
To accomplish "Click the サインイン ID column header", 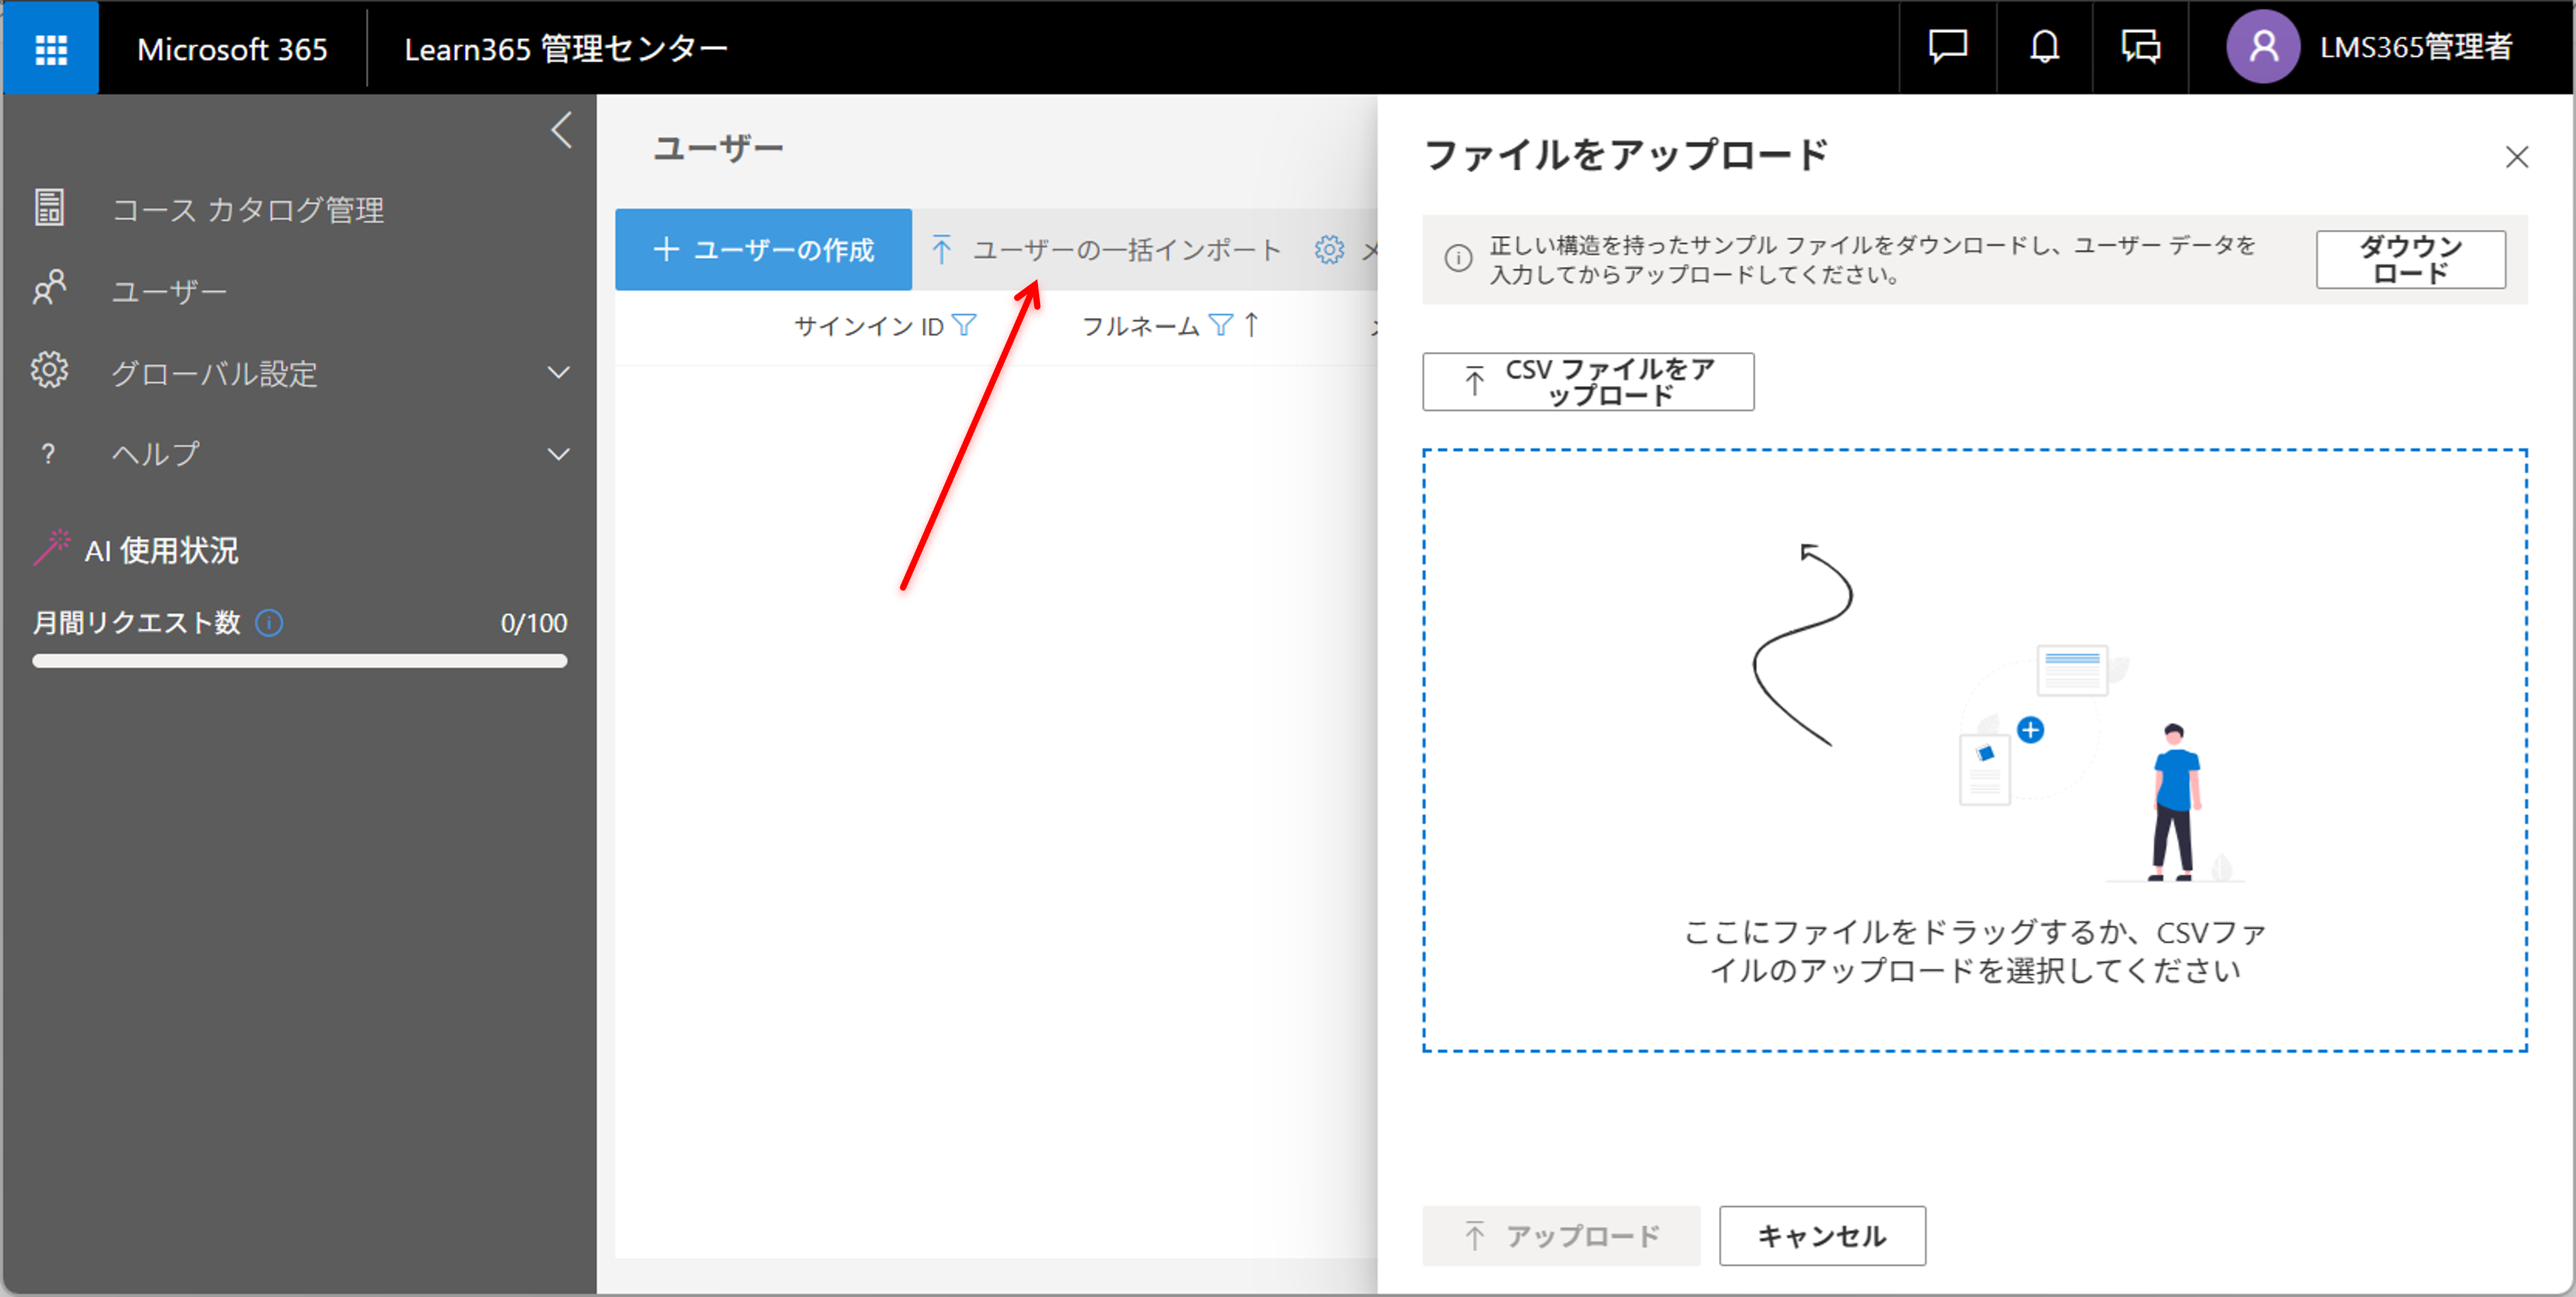I will (868, 326).
